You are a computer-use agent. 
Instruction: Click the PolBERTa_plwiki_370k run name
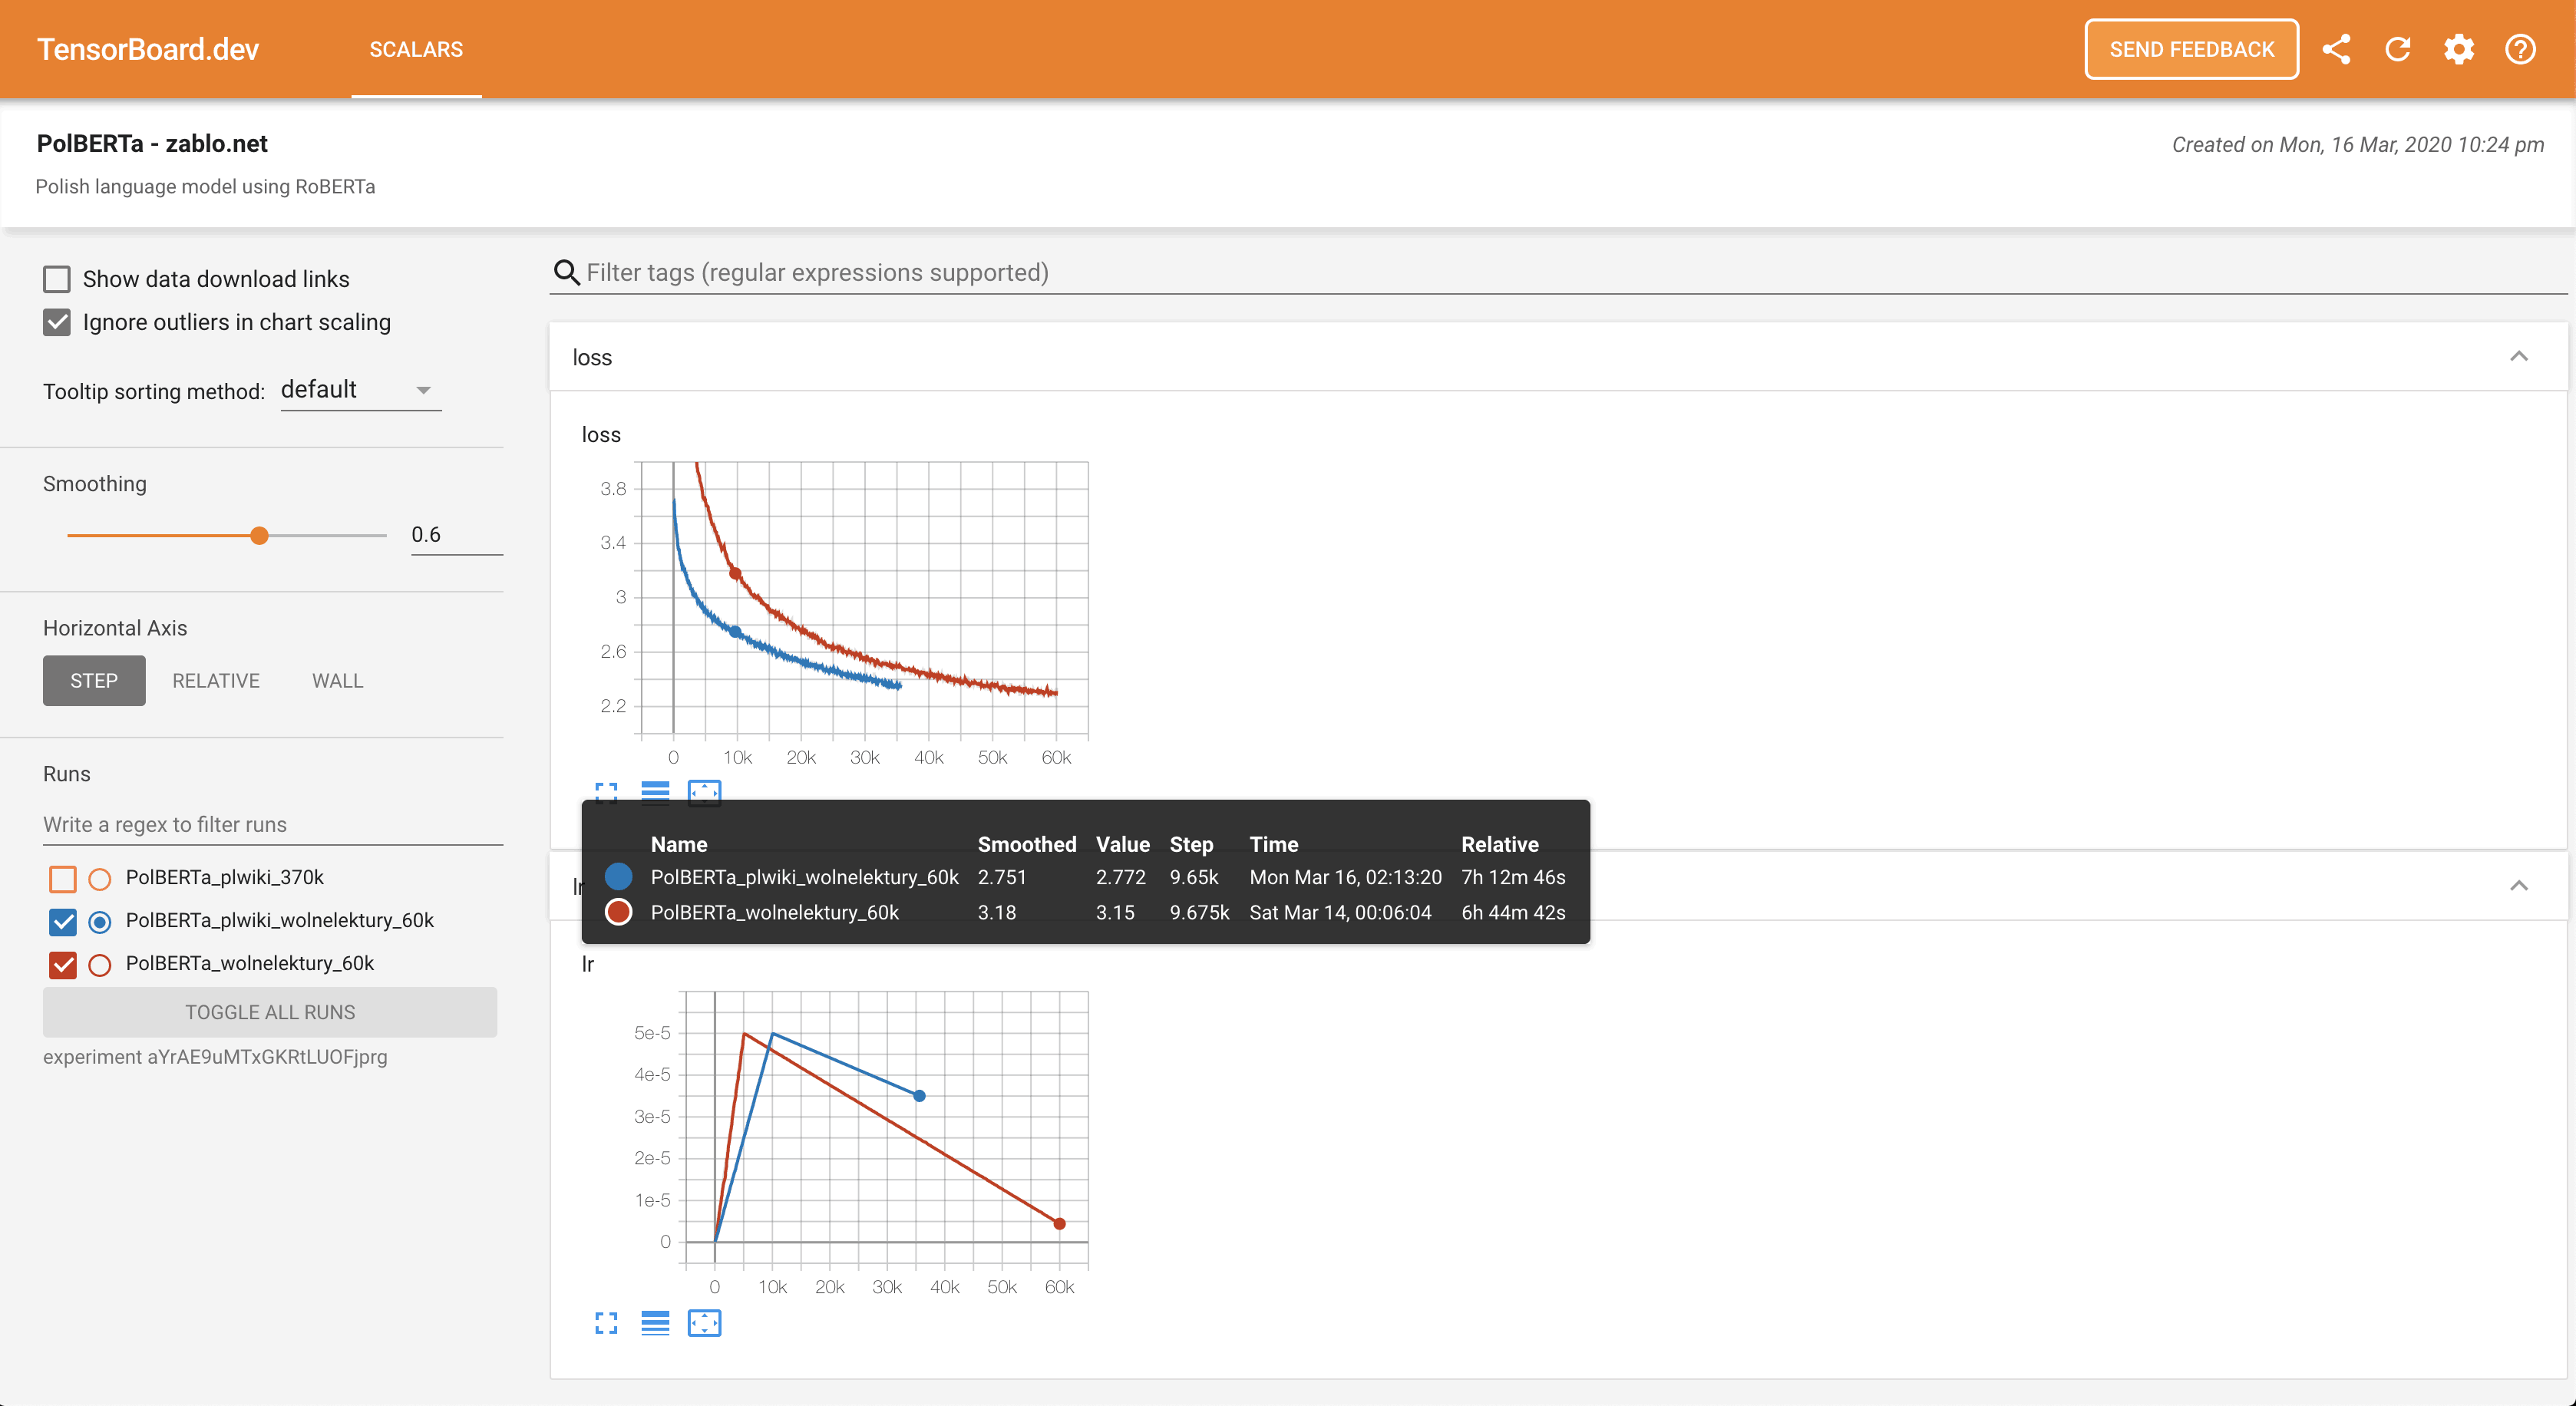[224, 877]
